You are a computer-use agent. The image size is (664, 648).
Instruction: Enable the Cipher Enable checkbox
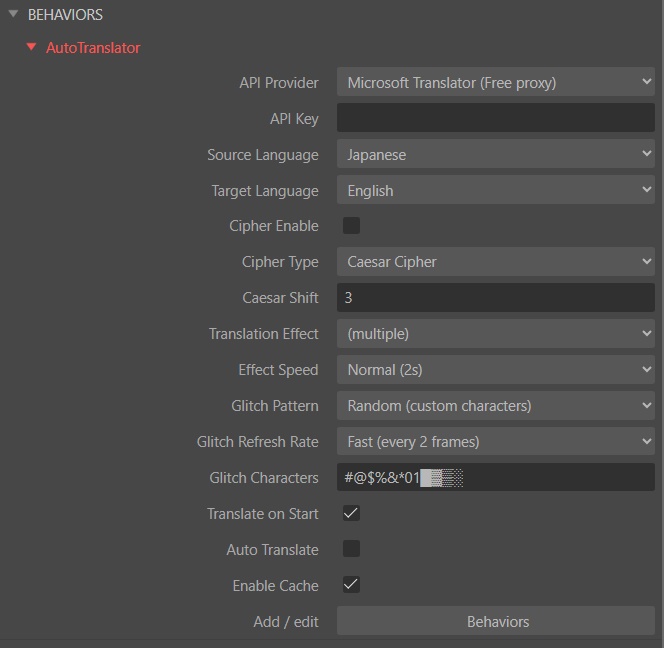coord(351,226)
